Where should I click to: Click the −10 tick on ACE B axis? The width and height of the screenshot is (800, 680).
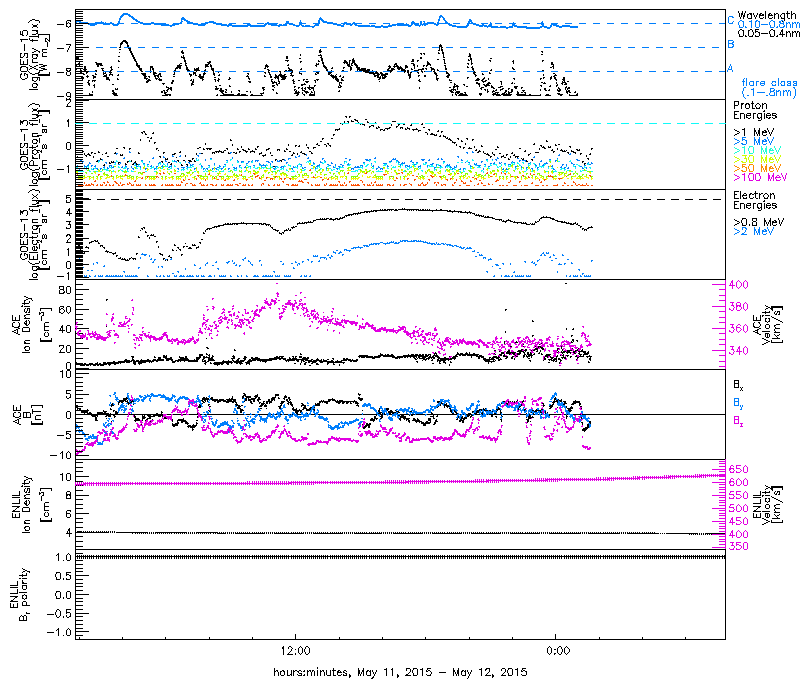(x=58, y=455)
